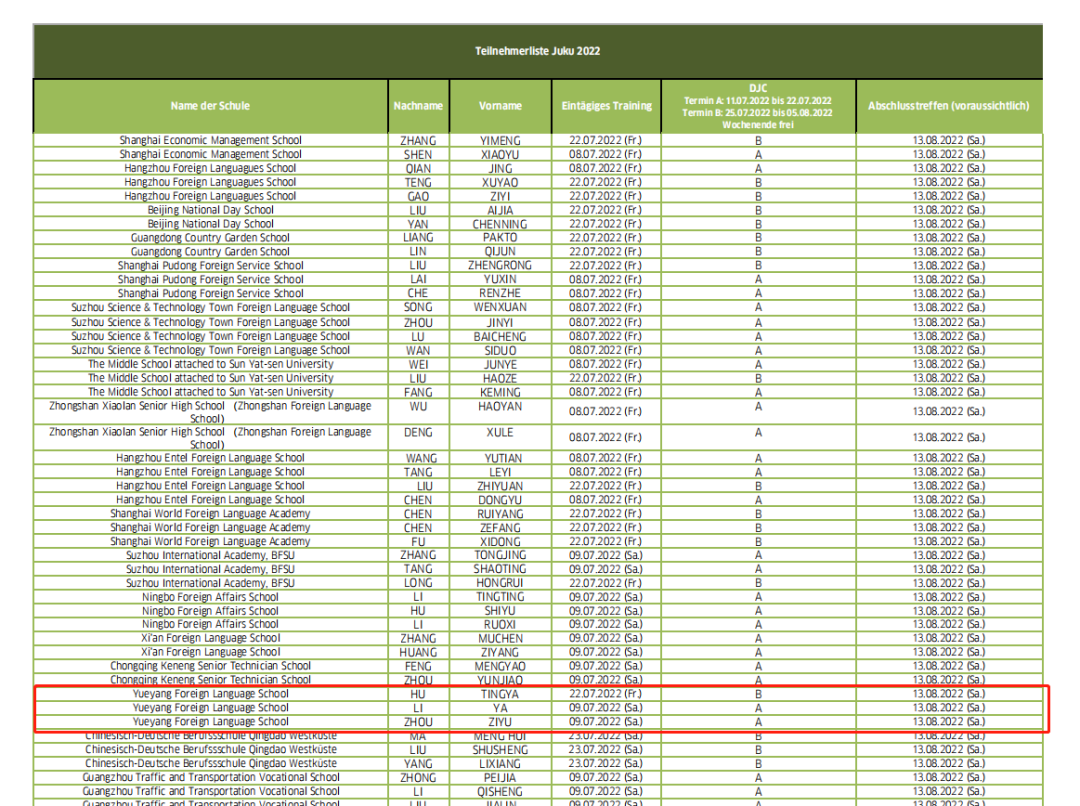This screenshot has height=806, width=1080.
Task: Select the 'Abschlusstreffen (voraussichtlich)' column header
Action: pyautogui.click(x=948, y=106)
